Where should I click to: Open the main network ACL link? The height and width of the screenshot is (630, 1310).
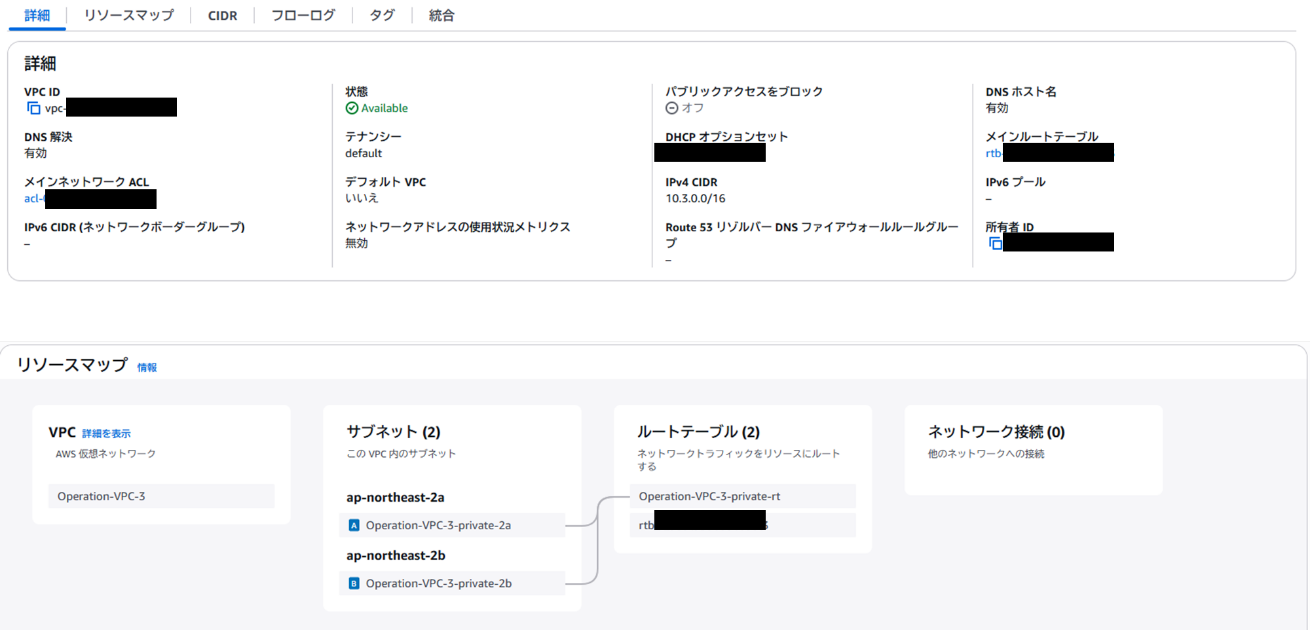(34, 198)
